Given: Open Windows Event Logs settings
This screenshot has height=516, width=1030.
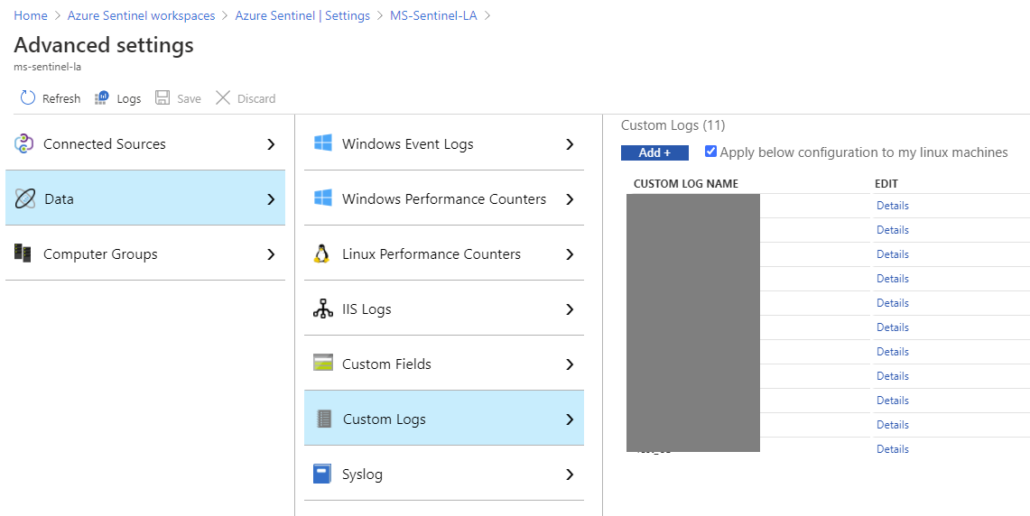Looking at the screenshot, I should click(x=444, y=144).
